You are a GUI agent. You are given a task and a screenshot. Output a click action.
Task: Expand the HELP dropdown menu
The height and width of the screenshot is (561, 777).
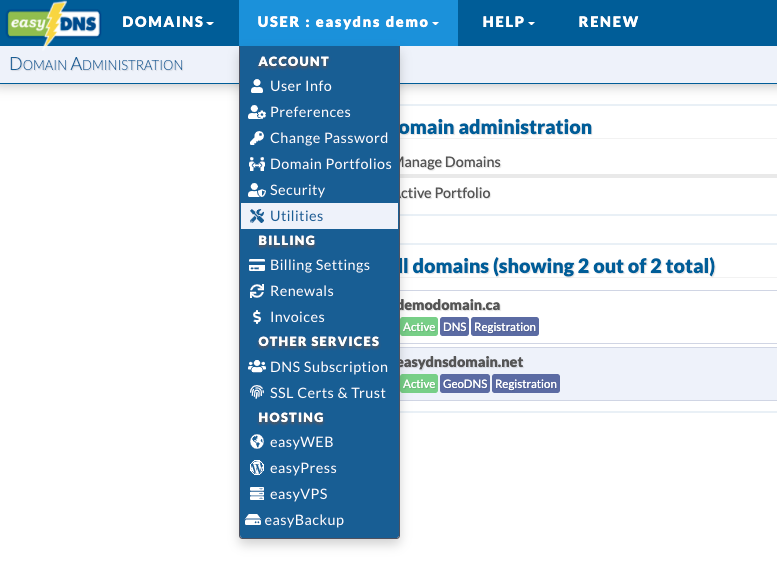pos(508,22)
